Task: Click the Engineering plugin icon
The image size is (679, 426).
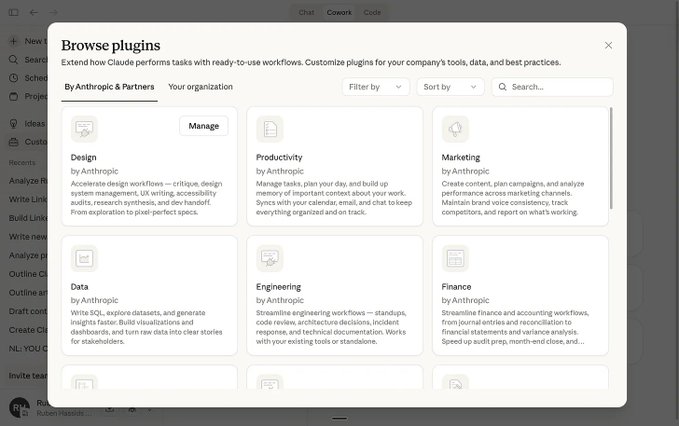Action: pyautogui.click(x=270, y=258)
